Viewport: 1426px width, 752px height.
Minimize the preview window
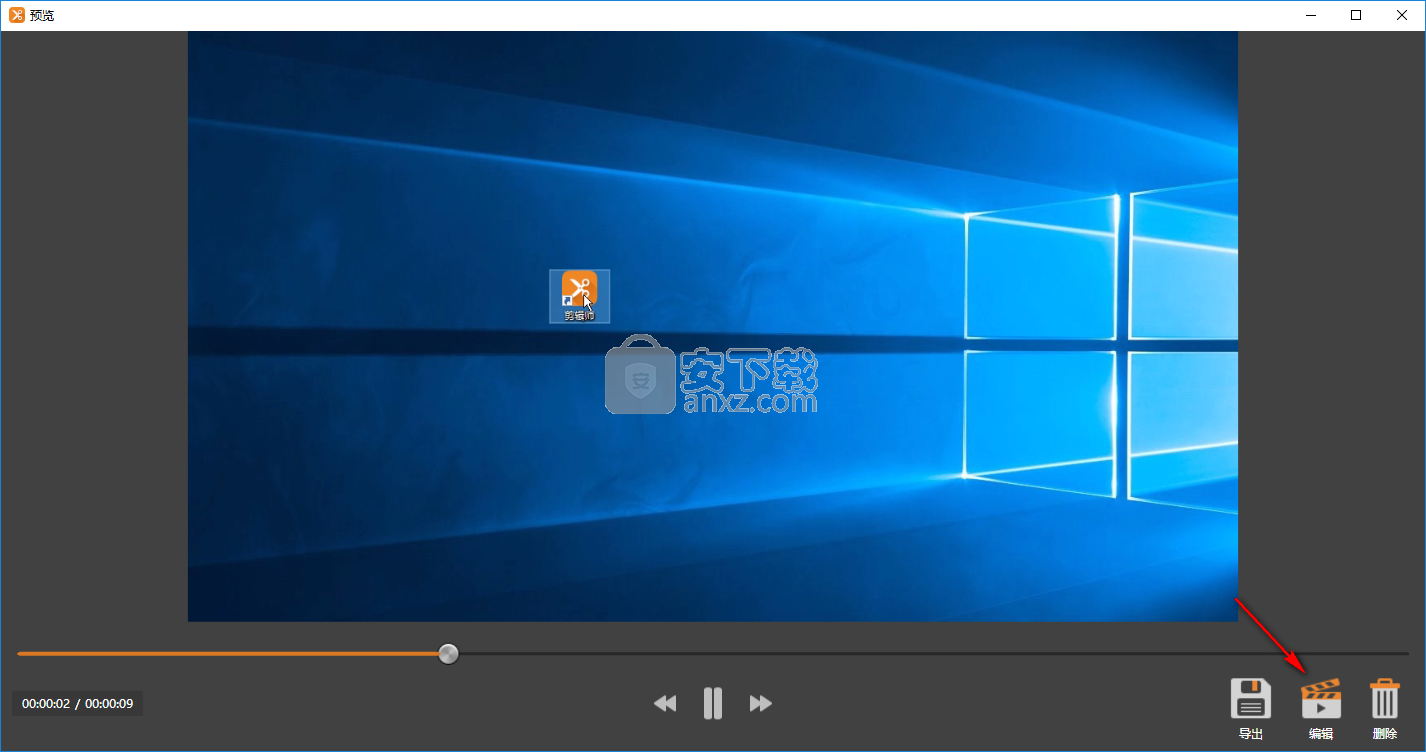click(x=1310, y=15)
